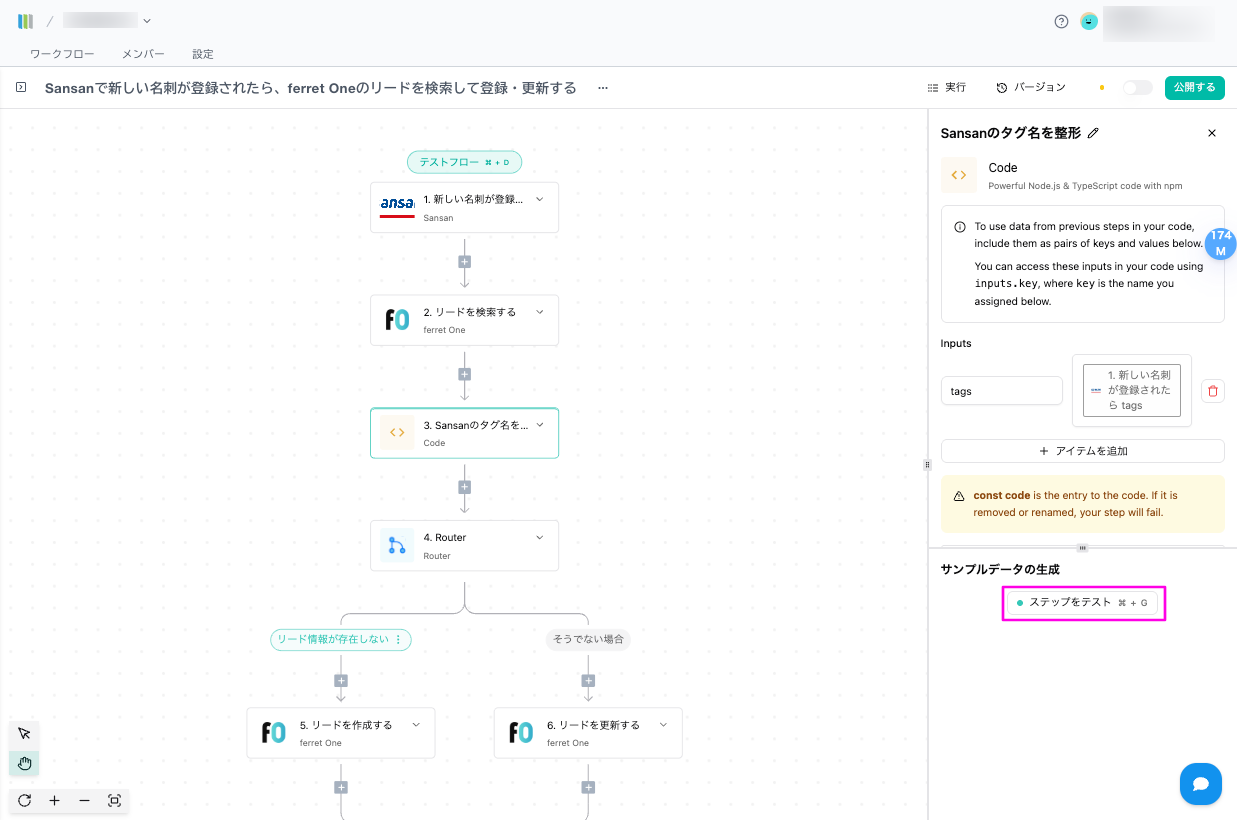Open the workspace name dropdown
The image size is (1237, 820).
147,20
